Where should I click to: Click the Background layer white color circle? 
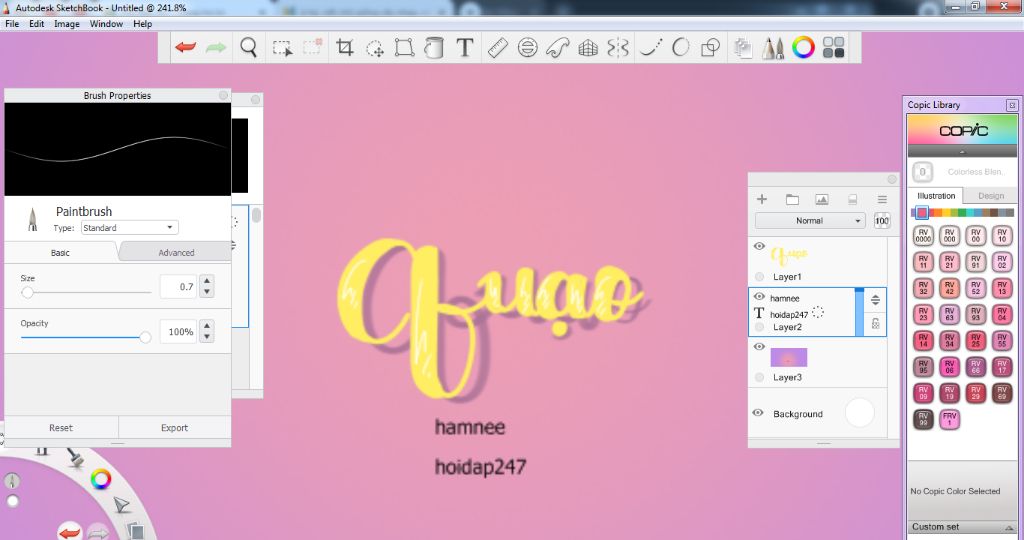tap(859, 413)
